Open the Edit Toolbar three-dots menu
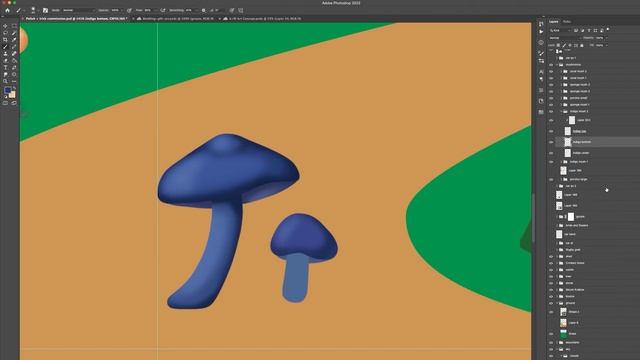Viewport: 640px width, 360px height. point(14,81)
